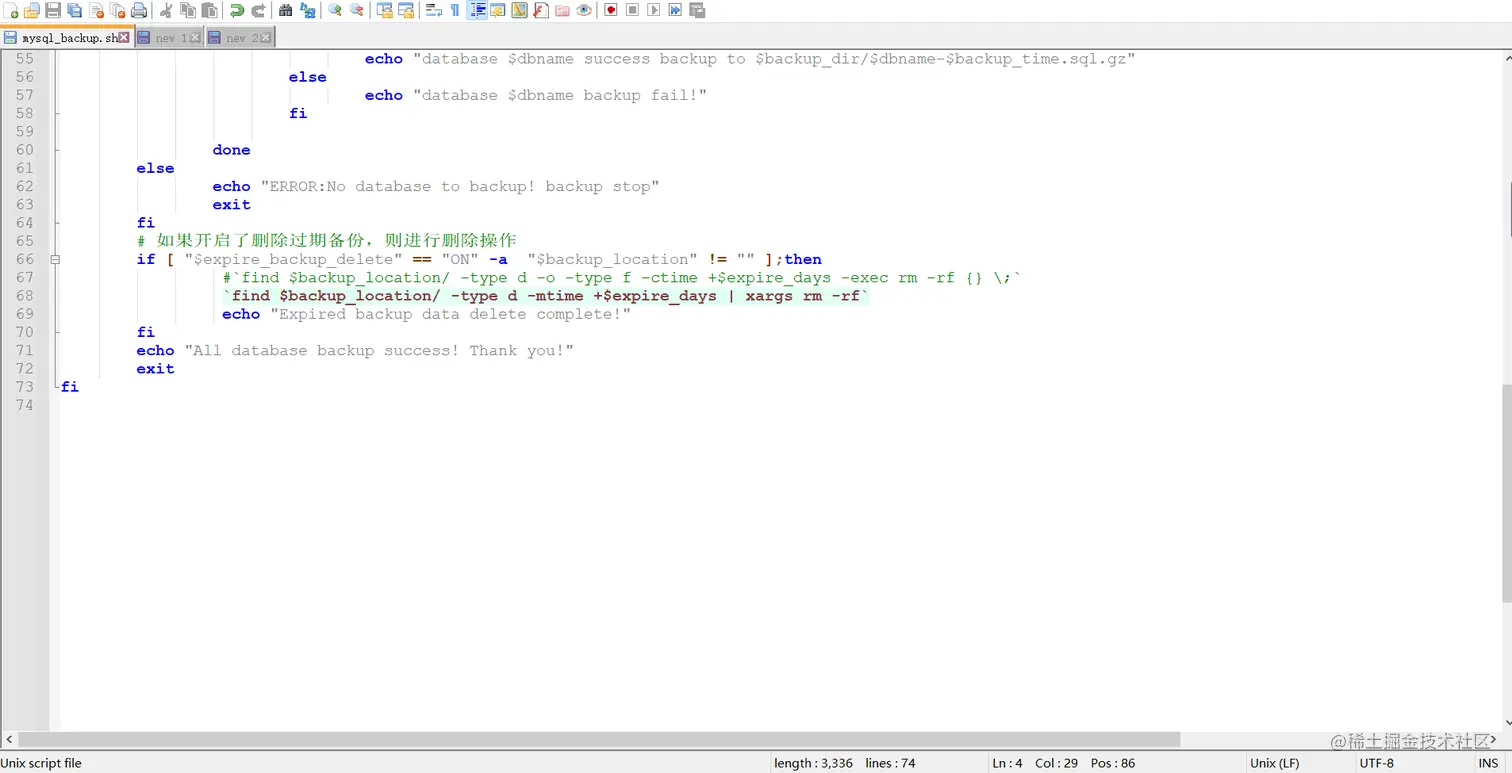Open Find with the binoculars icon
Viewport: 1512px width, 773px height.
[286, 10]
